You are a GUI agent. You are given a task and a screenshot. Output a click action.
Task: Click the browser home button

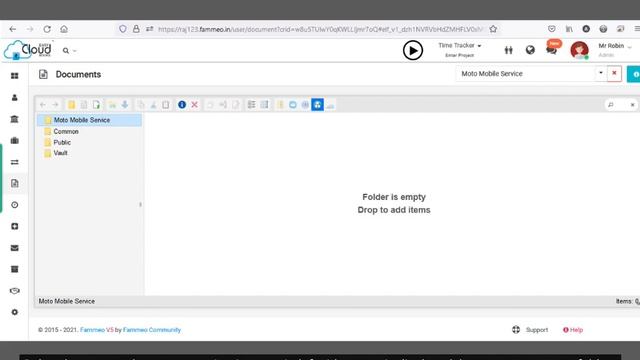[64, 29]
